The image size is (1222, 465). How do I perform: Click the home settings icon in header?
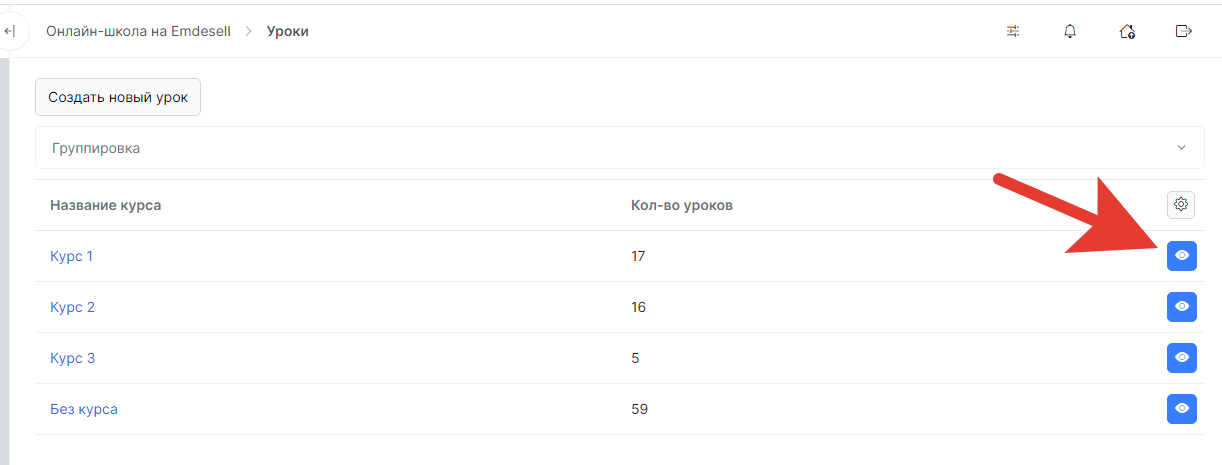[x=1127, y=31]
